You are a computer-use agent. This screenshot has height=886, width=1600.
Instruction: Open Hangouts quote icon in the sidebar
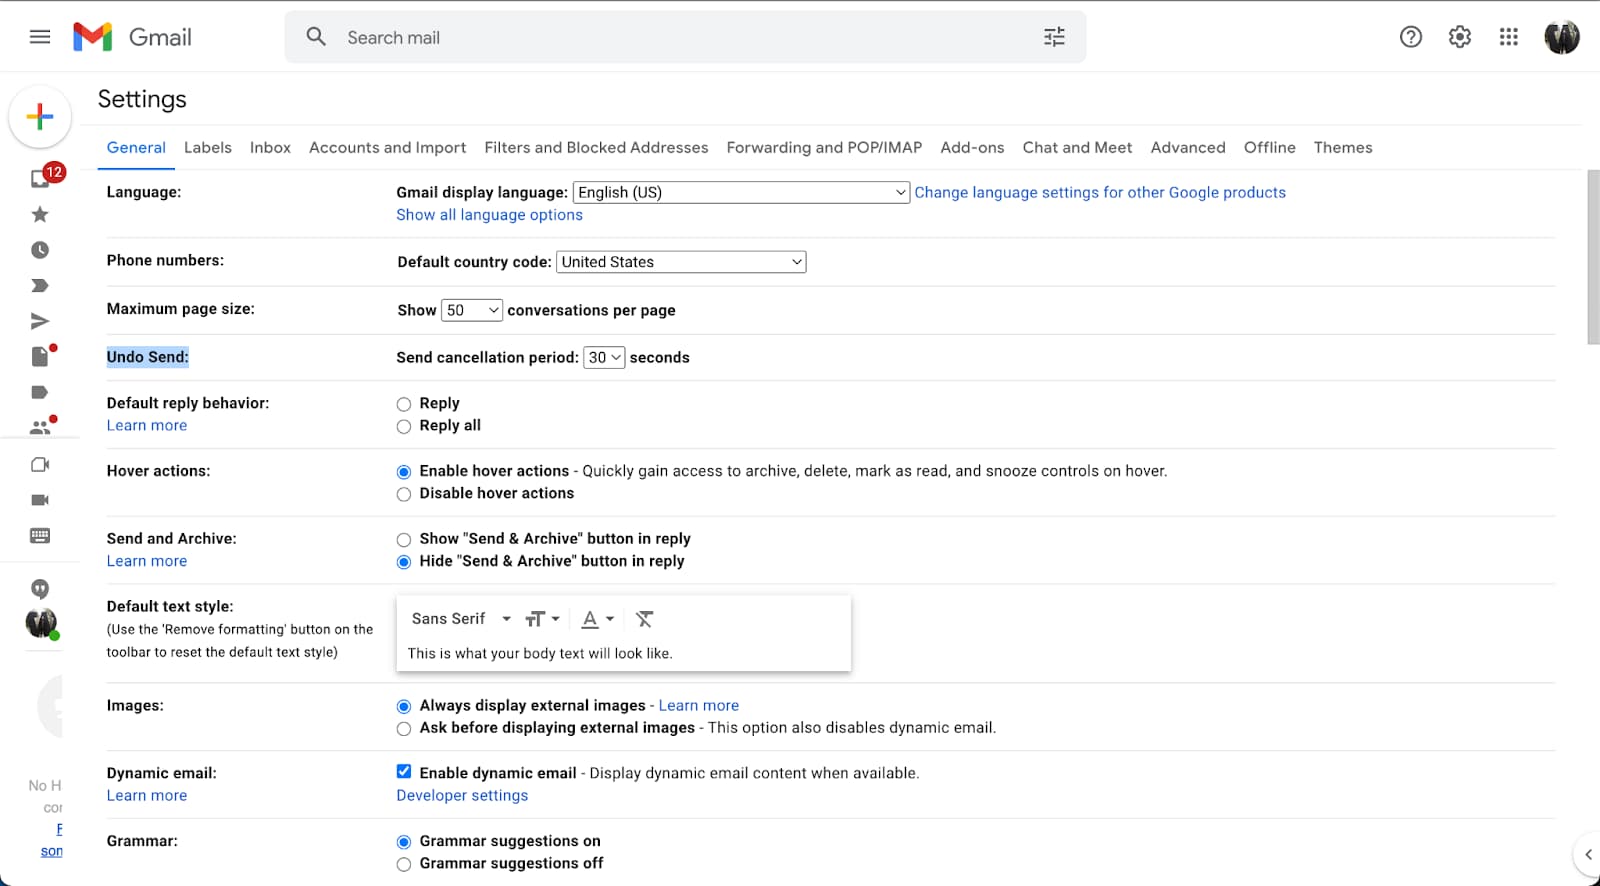click(40, 589)
